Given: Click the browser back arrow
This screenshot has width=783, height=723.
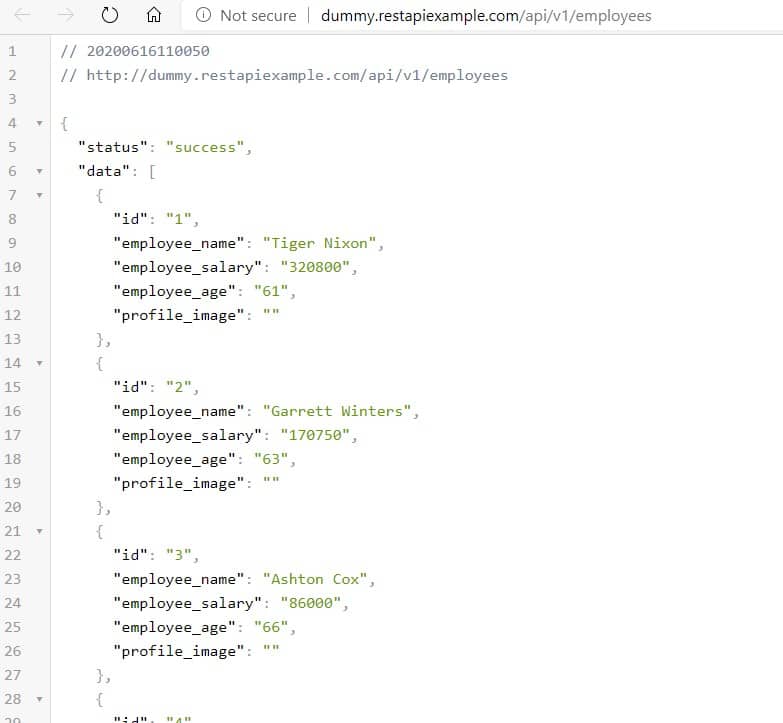Looking at the screenshot, I should pos(22,15).
